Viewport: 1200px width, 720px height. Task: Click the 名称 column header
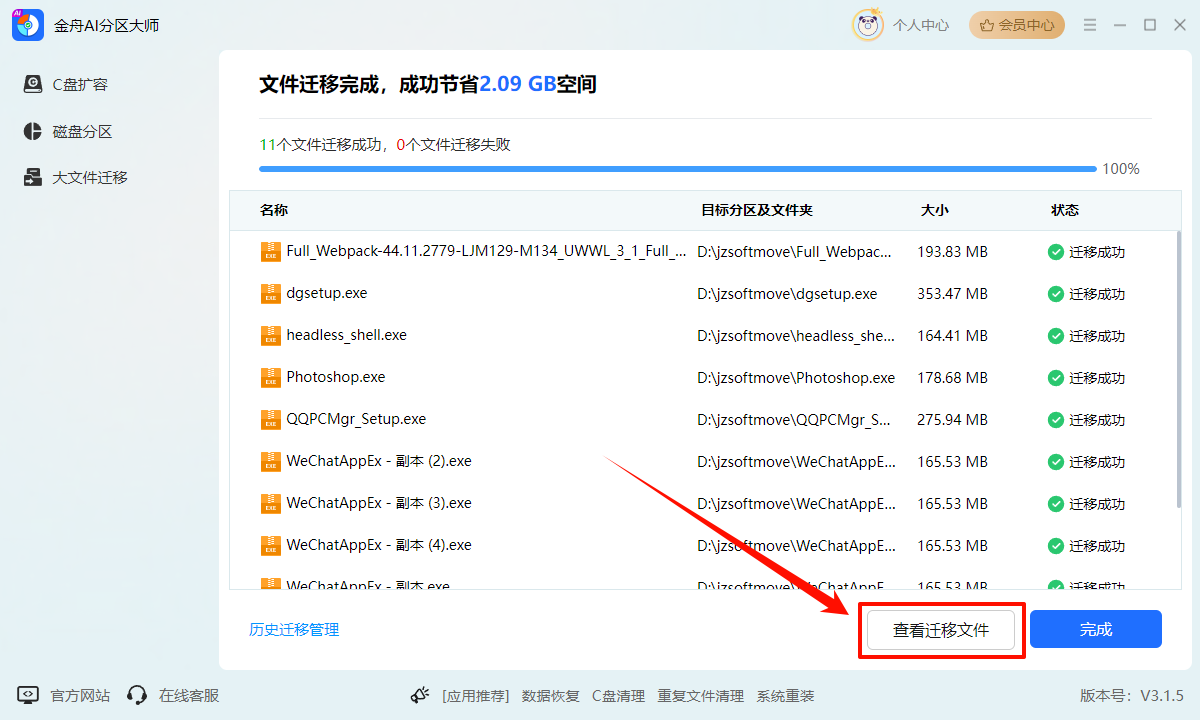(x=274, y=210)
